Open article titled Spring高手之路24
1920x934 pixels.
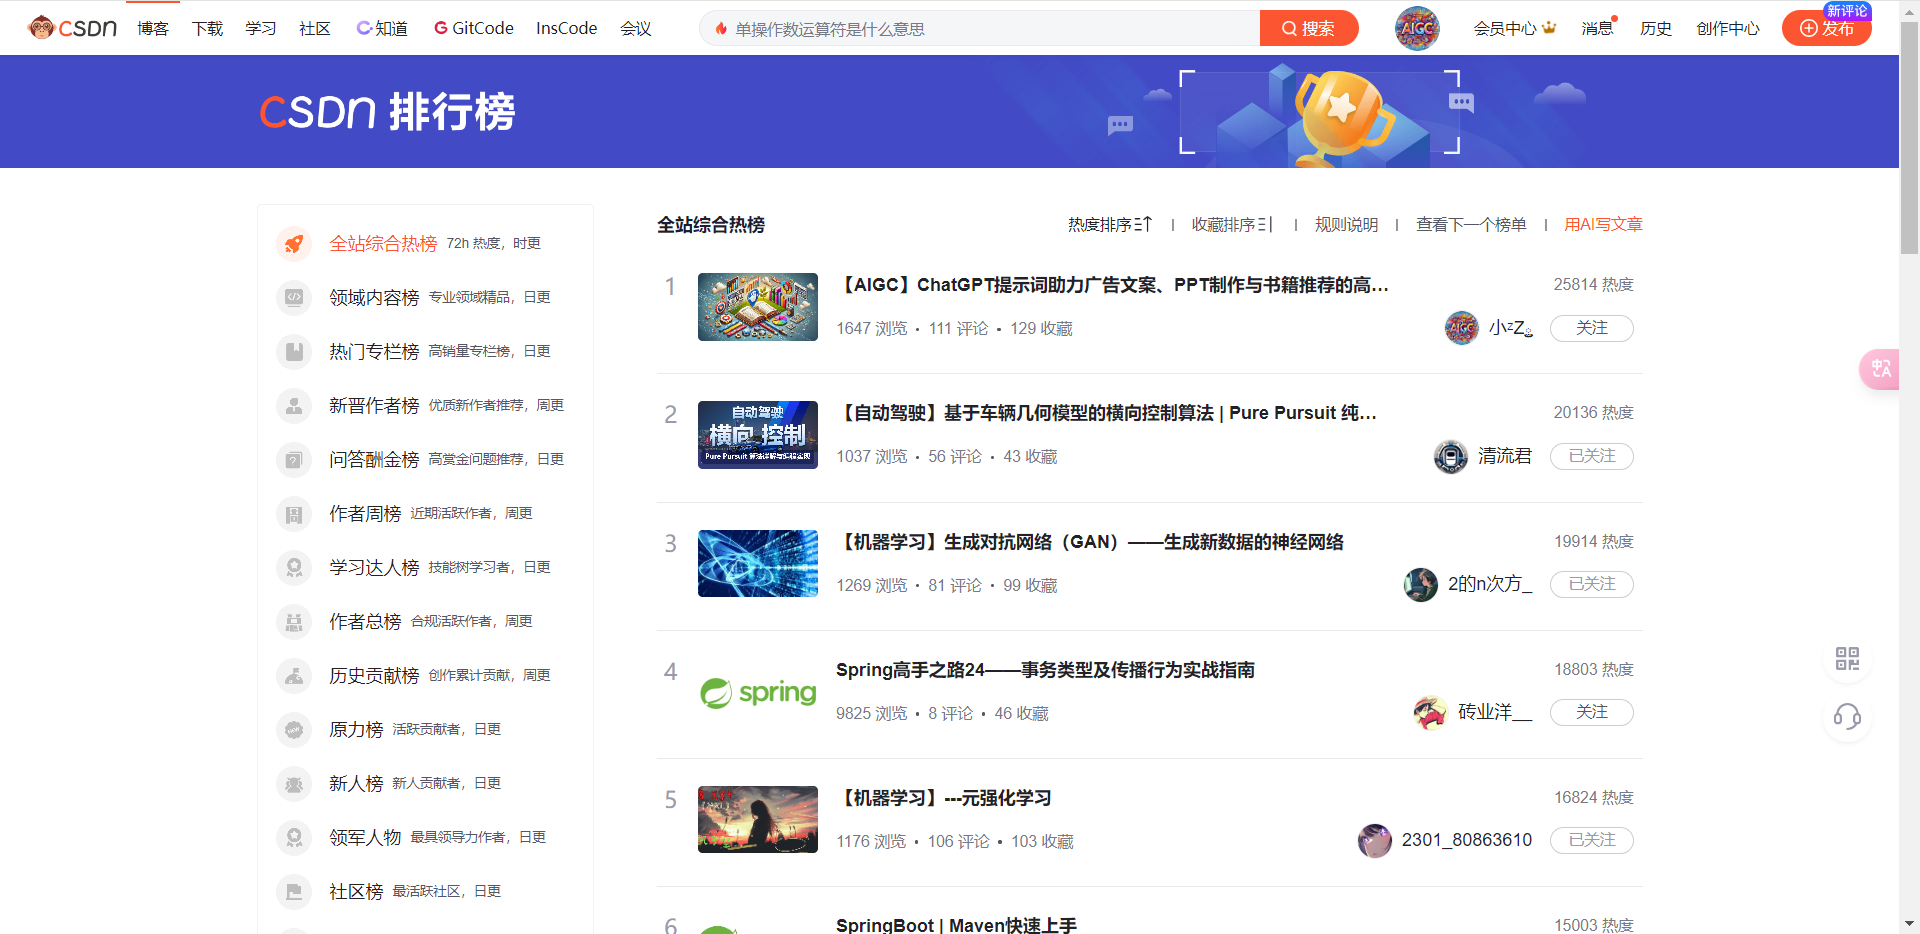(x=1045, y=670)
